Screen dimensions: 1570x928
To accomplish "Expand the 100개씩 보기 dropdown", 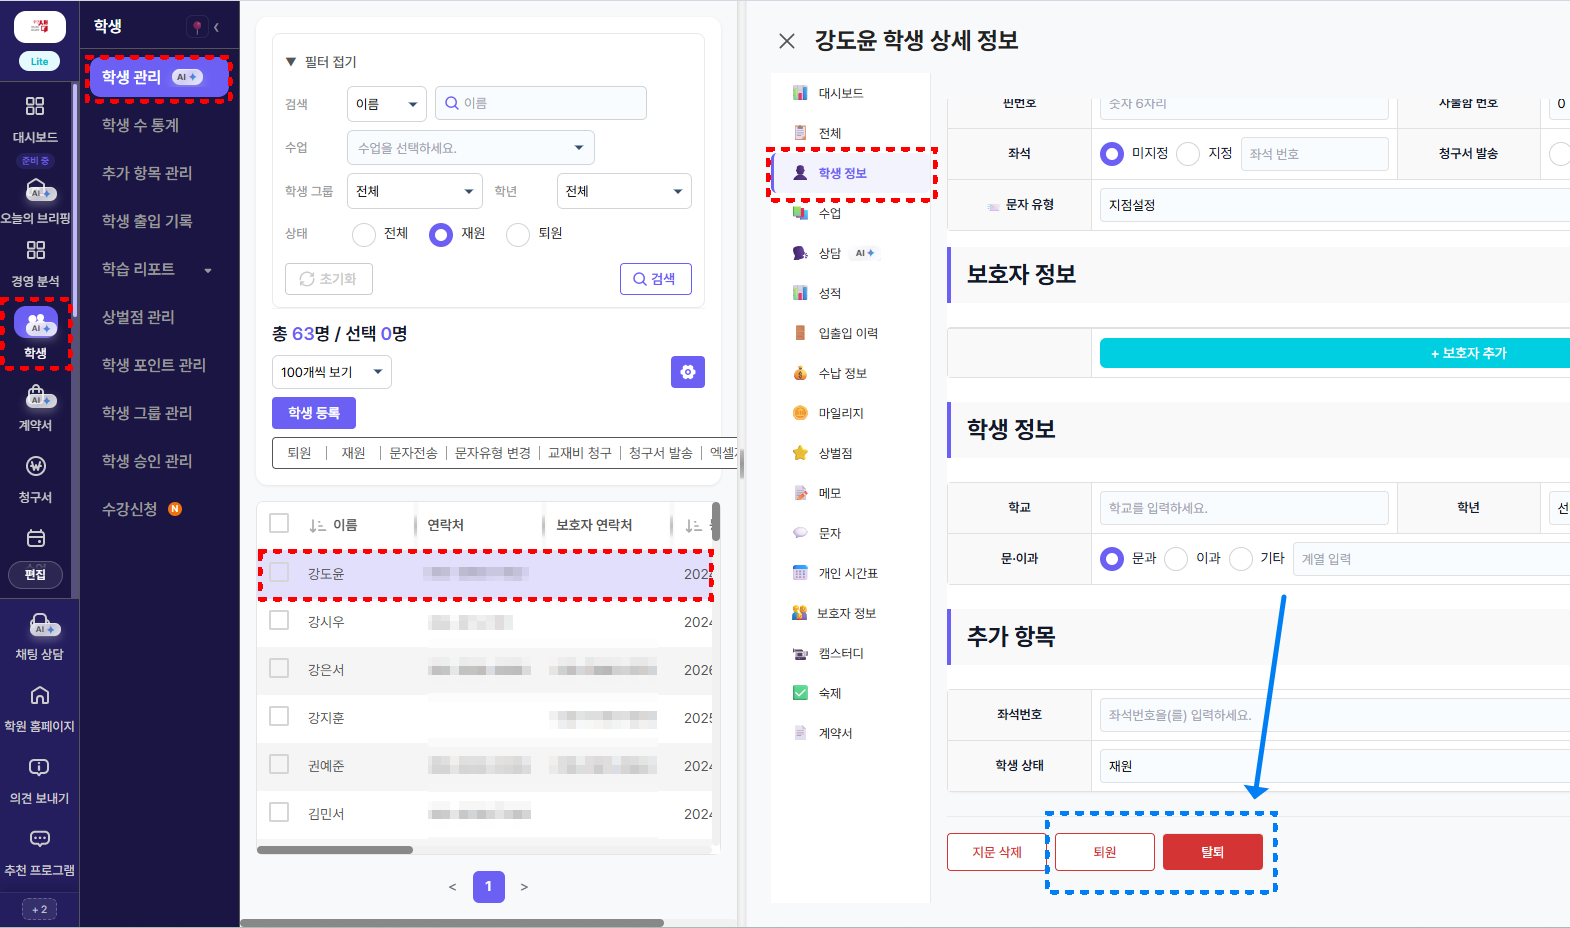I will click(331, 372).
